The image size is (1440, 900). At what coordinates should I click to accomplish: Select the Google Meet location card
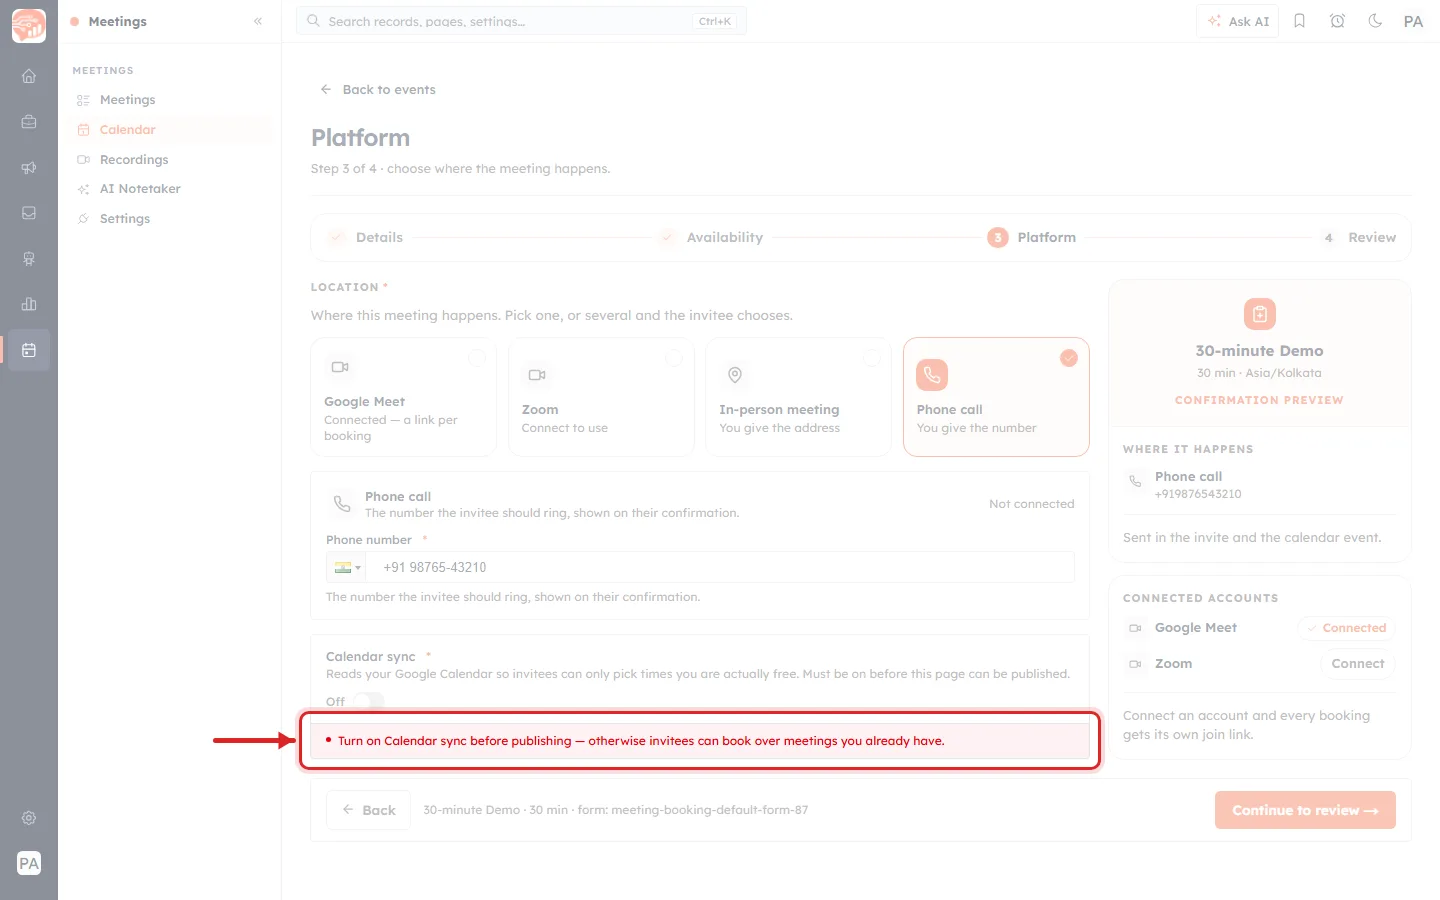[x=403, y=397]
